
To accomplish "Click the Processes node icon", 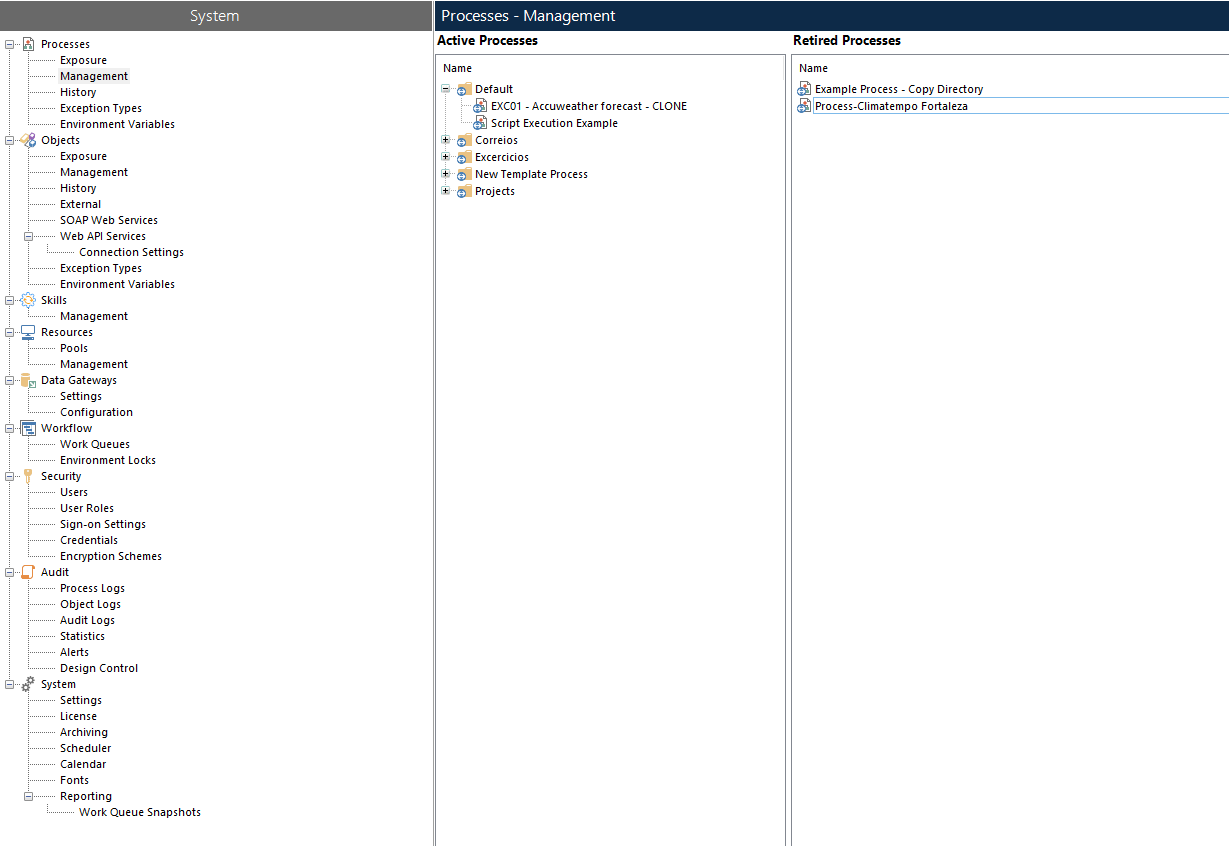I will coord(28,44).
